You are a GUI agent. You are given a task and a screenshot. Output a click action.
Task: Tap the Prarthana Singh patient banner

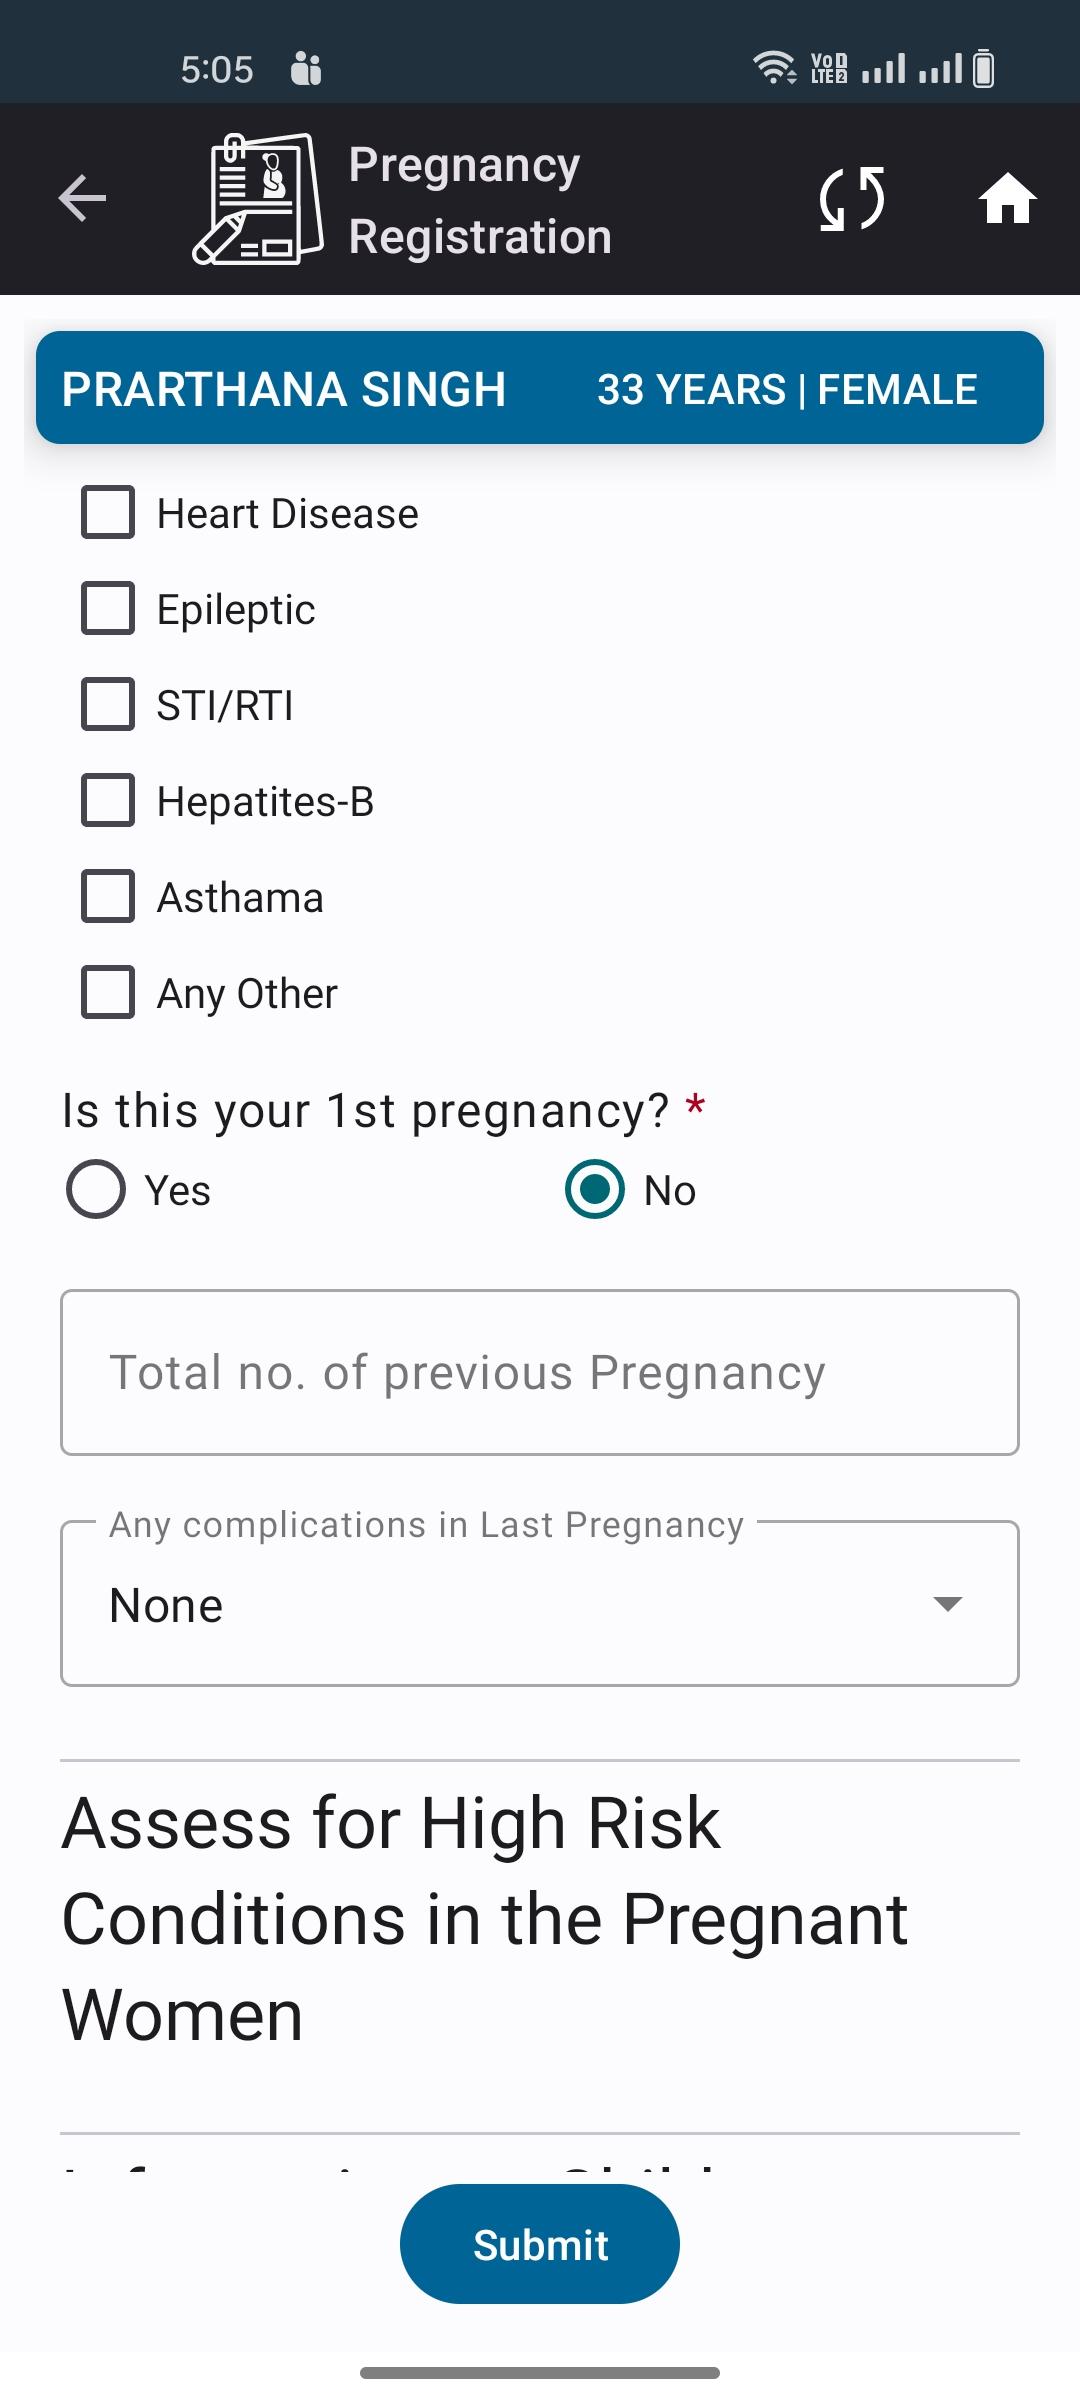(x=540, y=388)
